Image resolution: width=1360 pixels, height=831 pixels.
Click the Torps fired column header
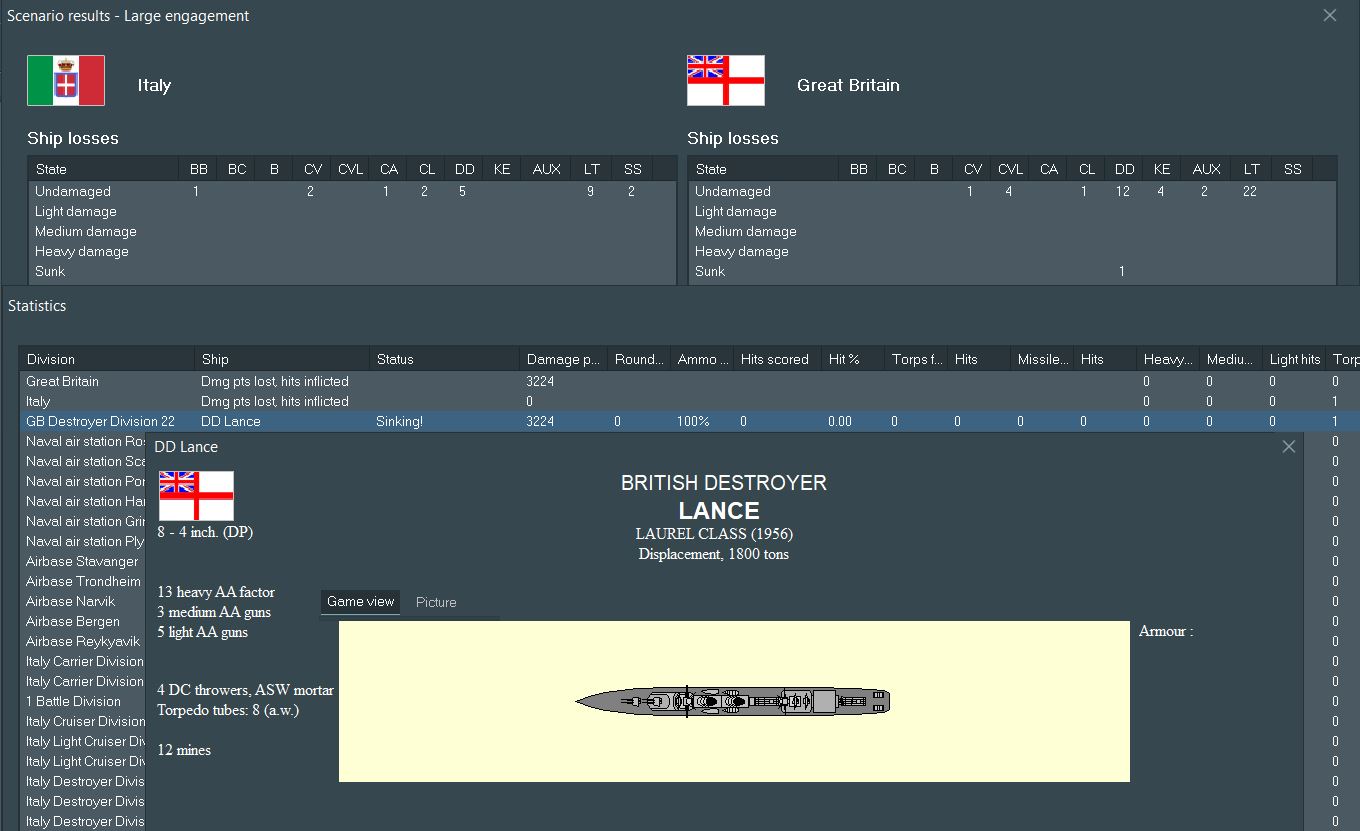915,359
